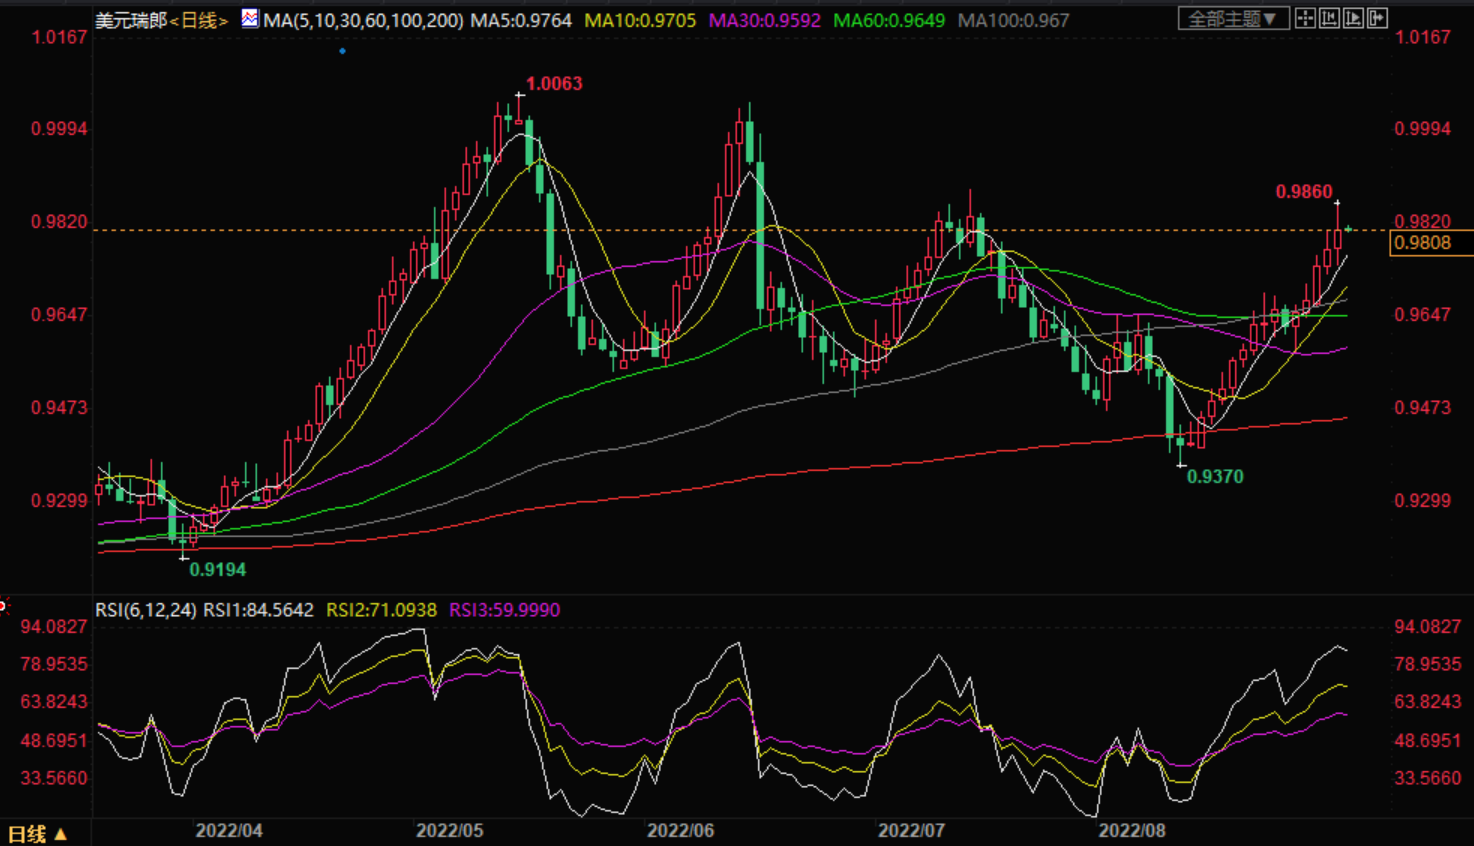The image size is (1474, 846).
Task: Click the 1.0063 high price marker
Action: 554,84
